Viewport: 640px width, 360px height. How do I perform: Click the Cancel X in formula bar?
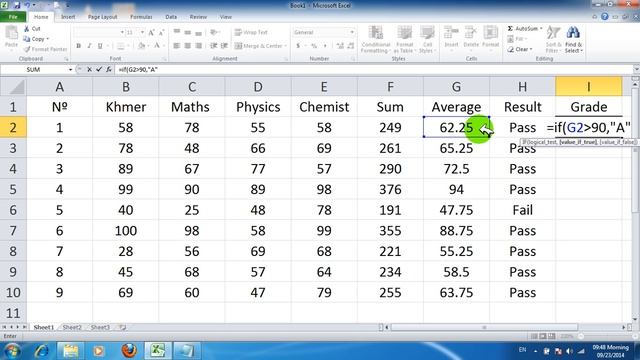tap(89, 70)
